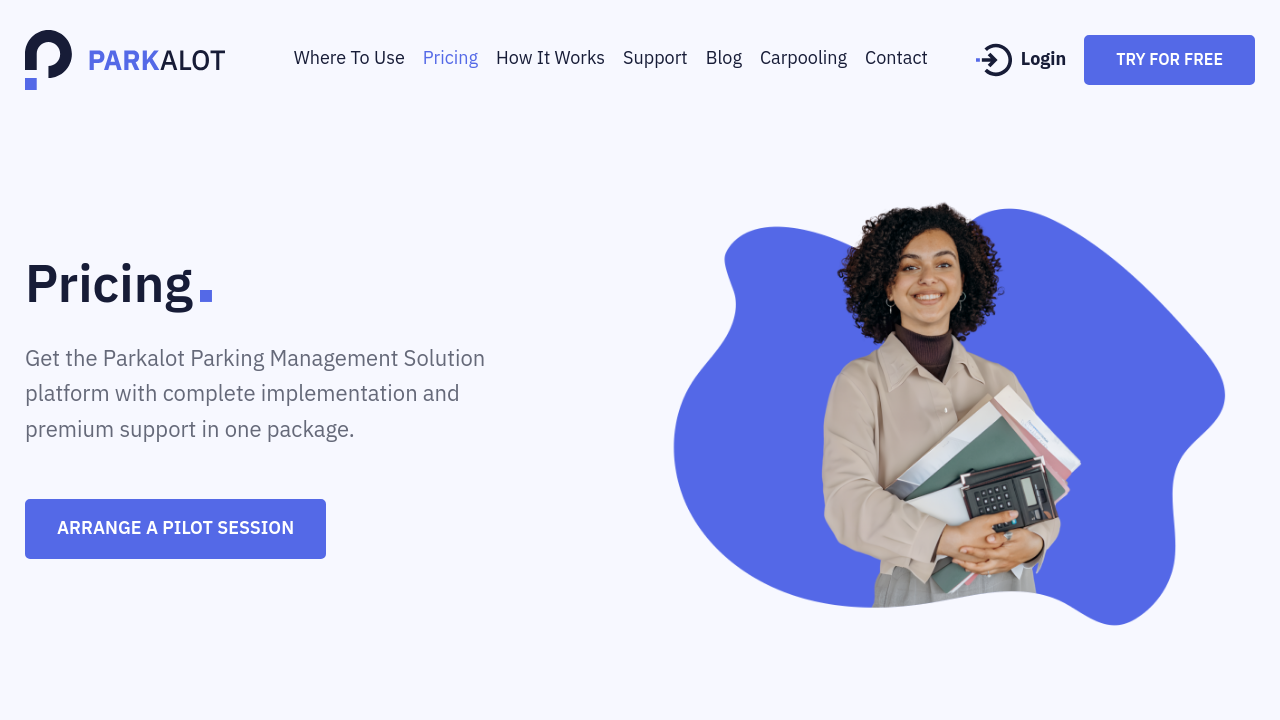Click the blue blob background shape

1130,400
